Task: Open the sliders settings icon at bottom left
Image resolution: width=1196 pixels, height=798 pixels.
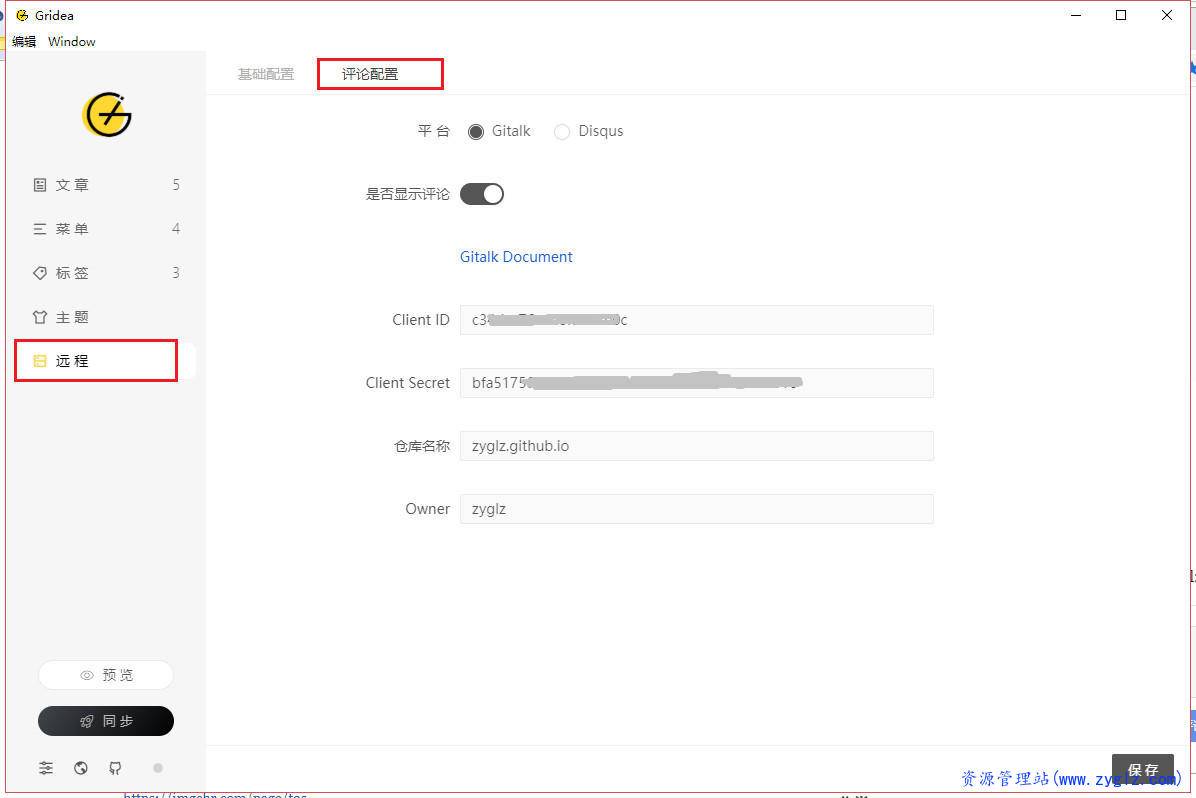Action: tap(46, 768)
